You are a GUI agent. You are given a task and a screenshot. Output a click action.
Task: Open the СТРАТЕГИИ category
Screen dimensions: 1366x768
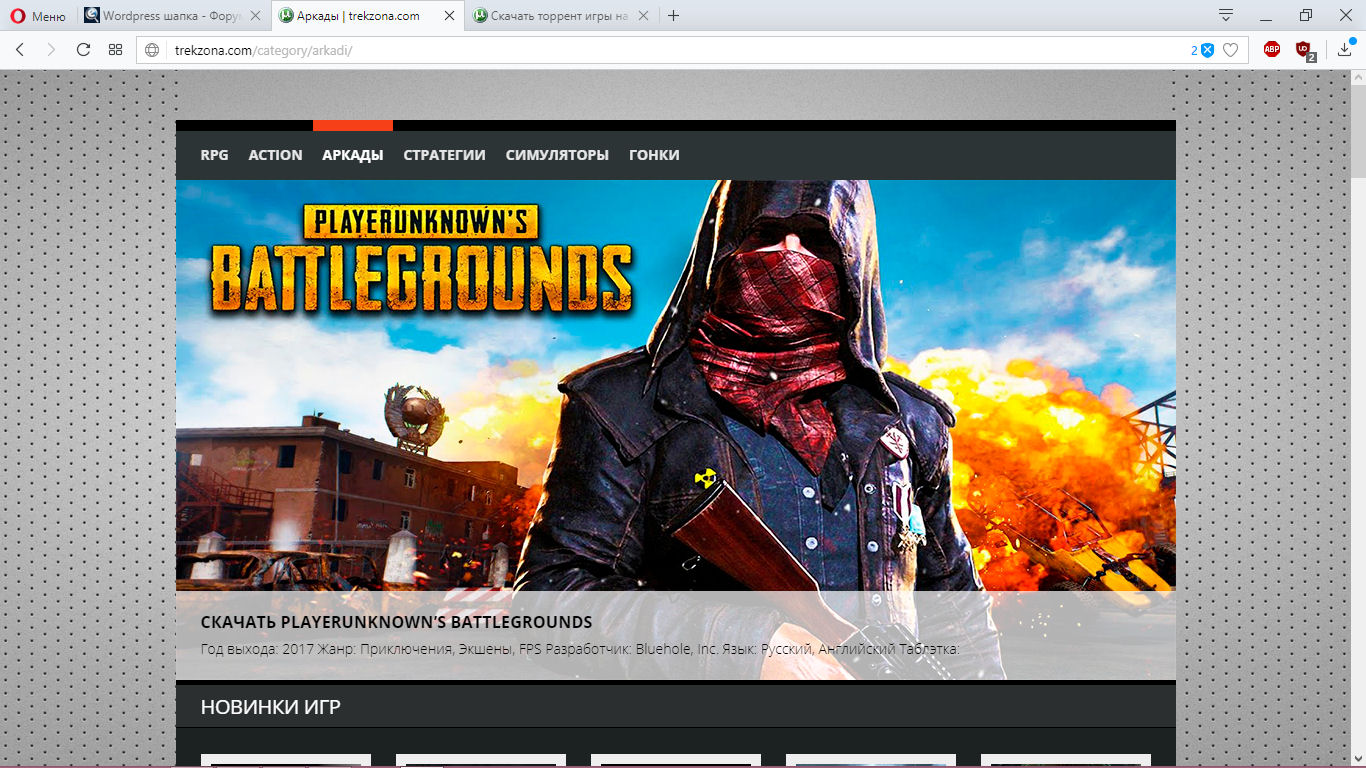pos(444,155)
